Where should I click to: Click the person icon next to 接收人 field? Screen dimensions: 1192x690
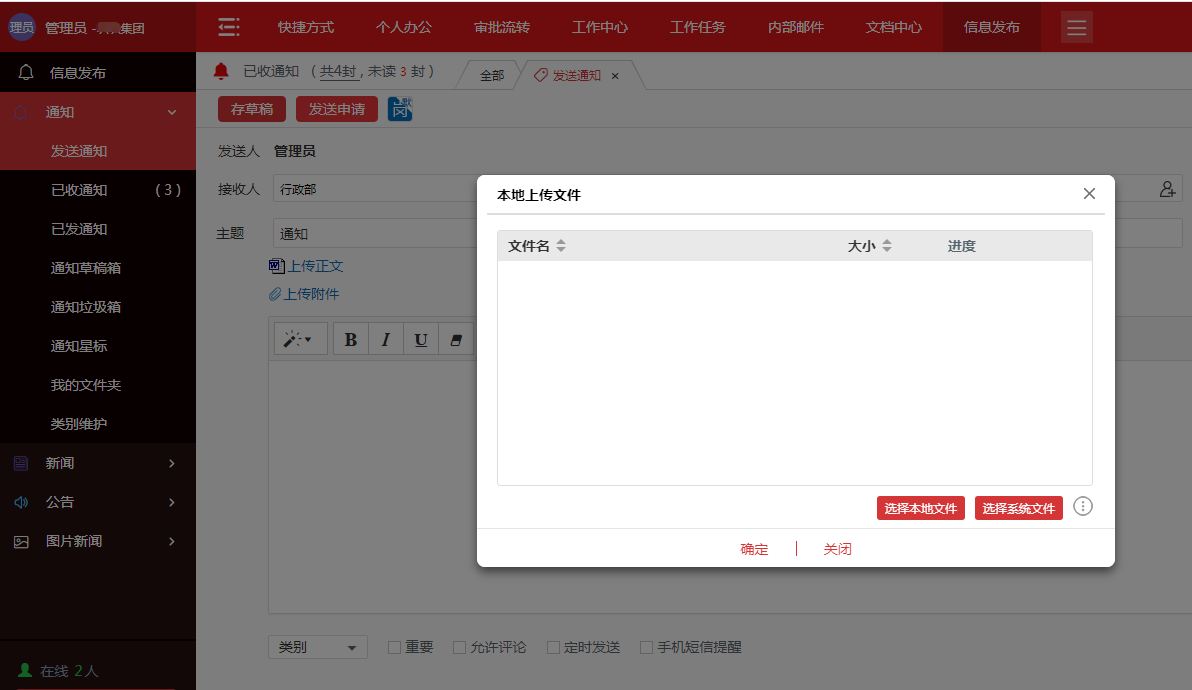[x=1167, y=188]
